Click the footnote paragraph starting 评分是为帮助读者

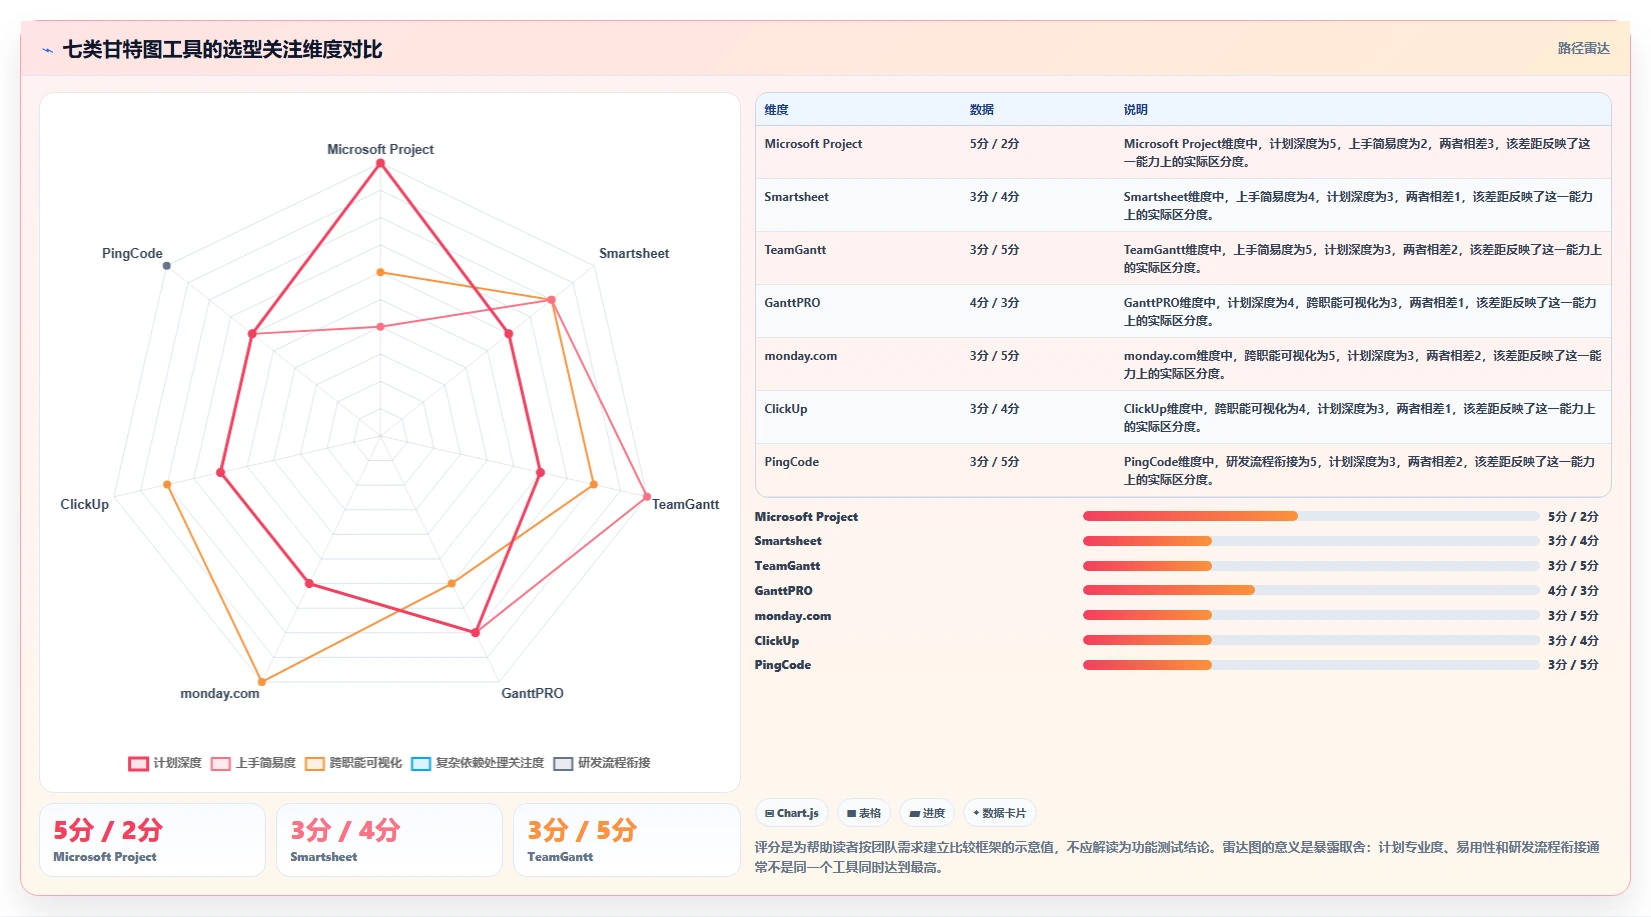[1177, 857]
